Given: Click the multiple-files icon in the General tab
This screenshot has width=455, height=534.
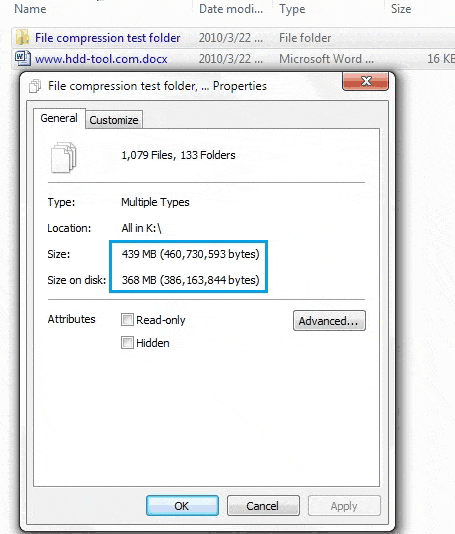Looking at the screenshot, I should 64,157.
